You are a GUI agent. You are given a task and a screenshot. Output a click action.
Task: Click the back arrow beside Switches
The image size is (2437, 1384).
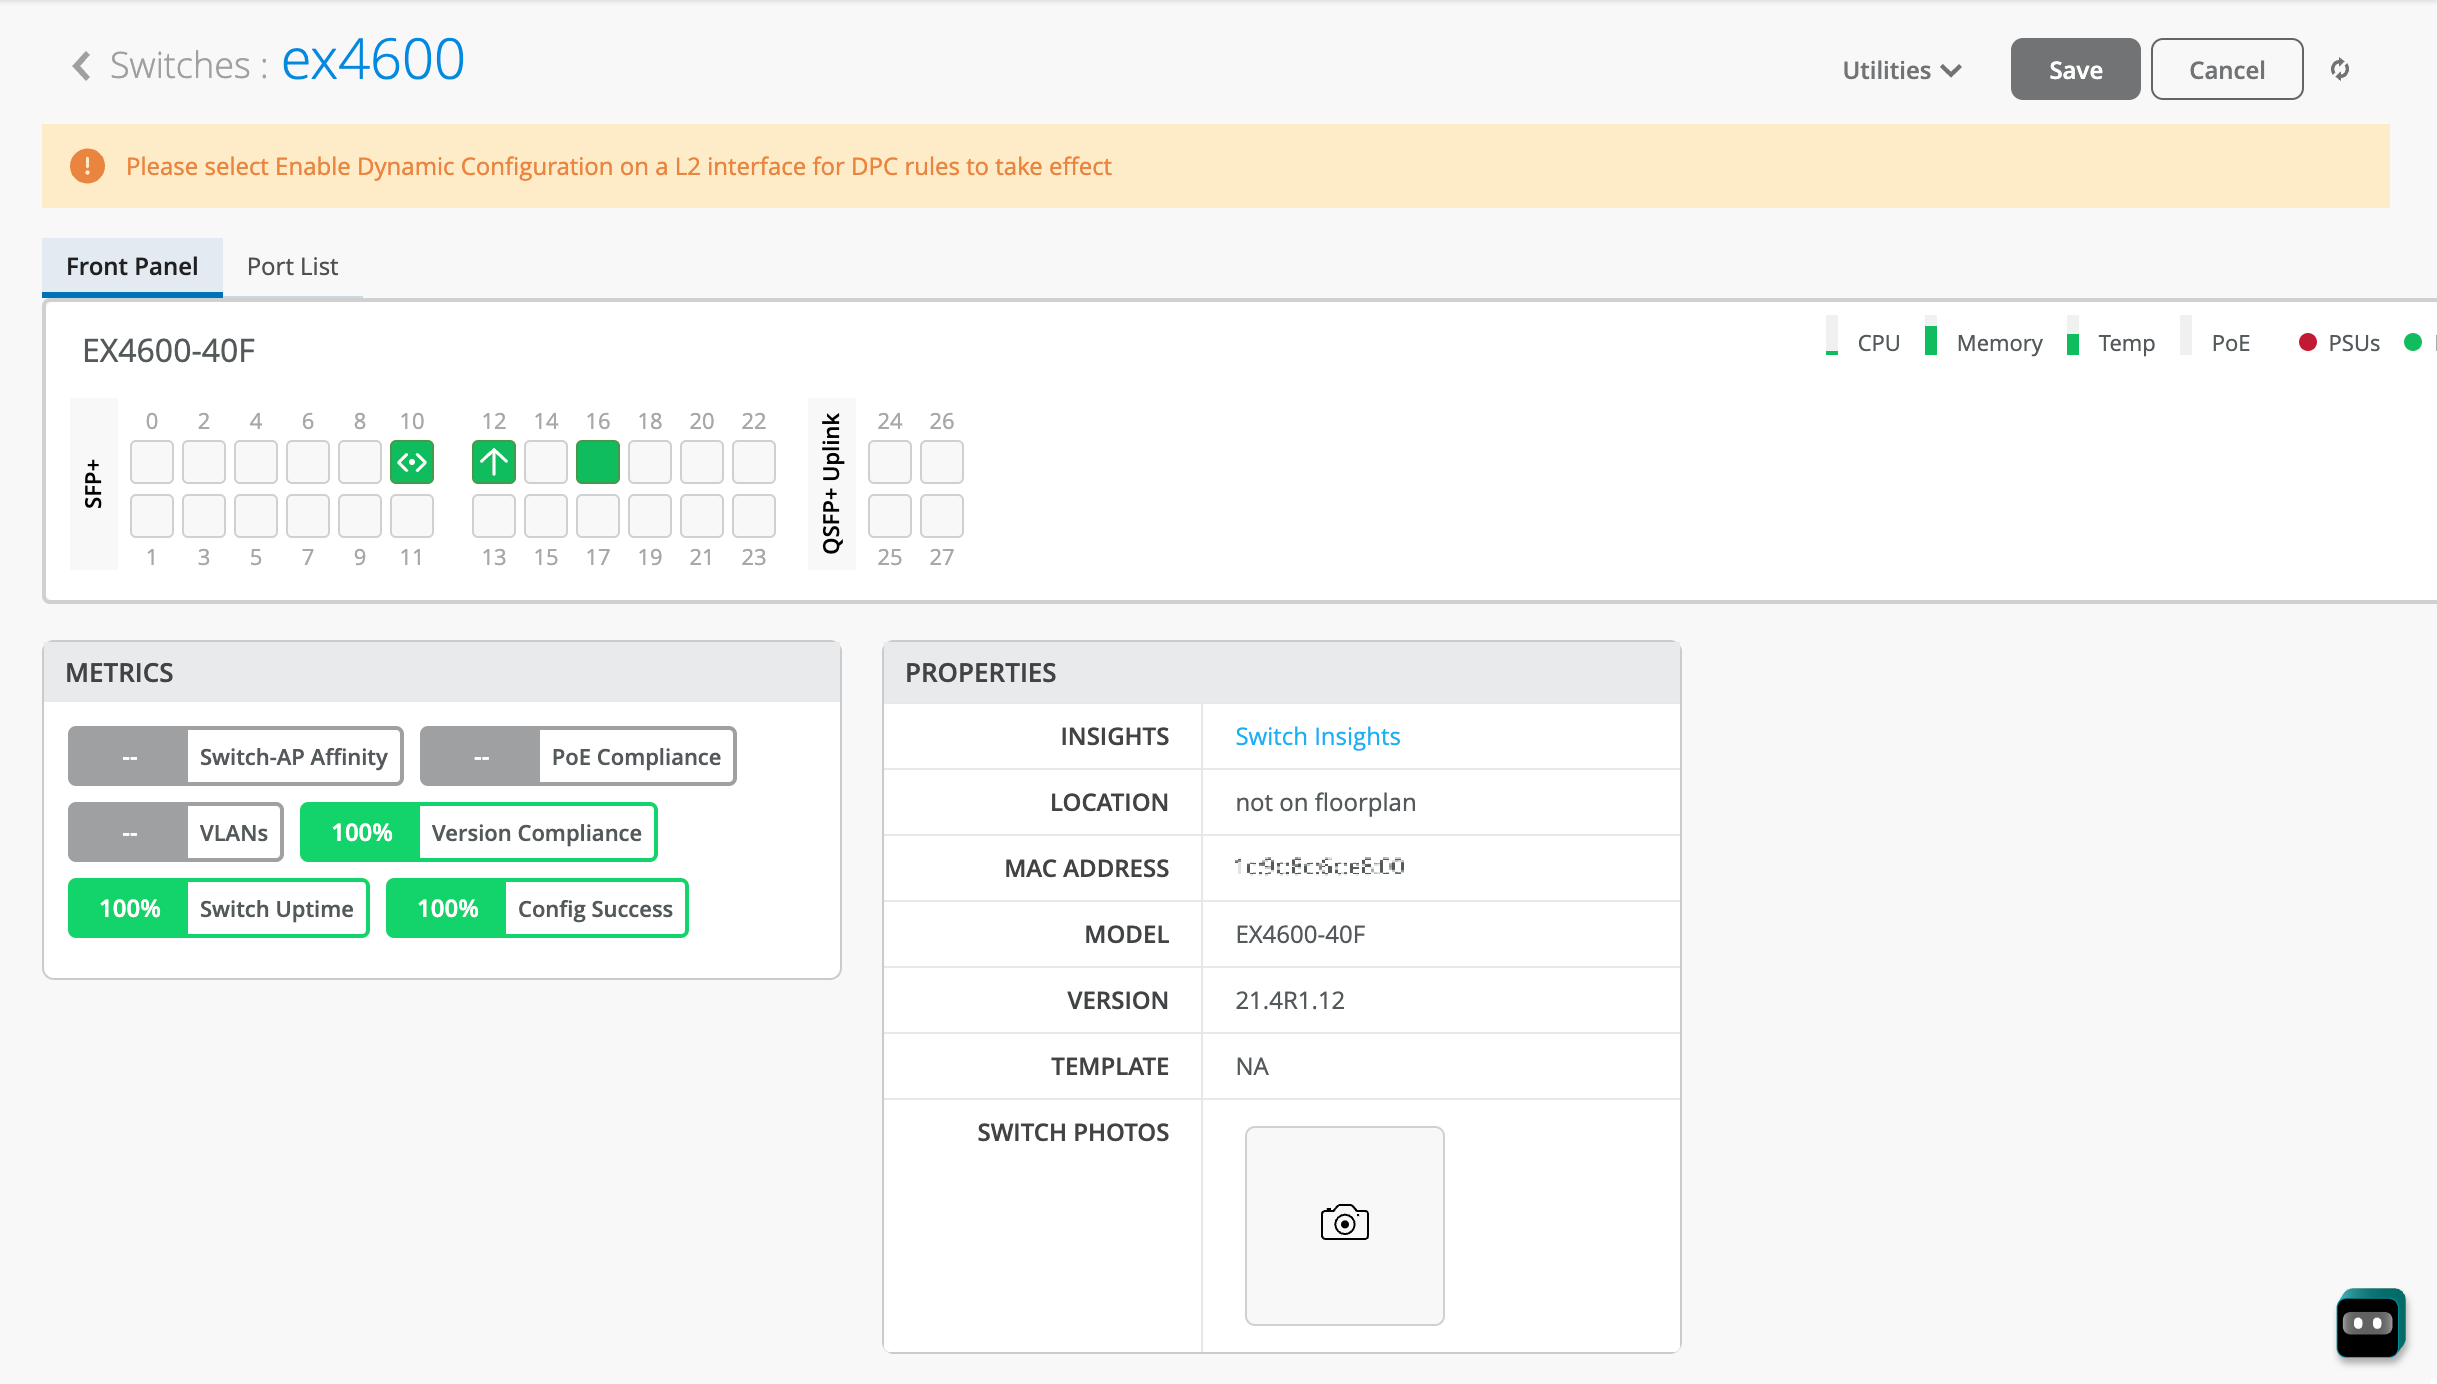(82, 67)
